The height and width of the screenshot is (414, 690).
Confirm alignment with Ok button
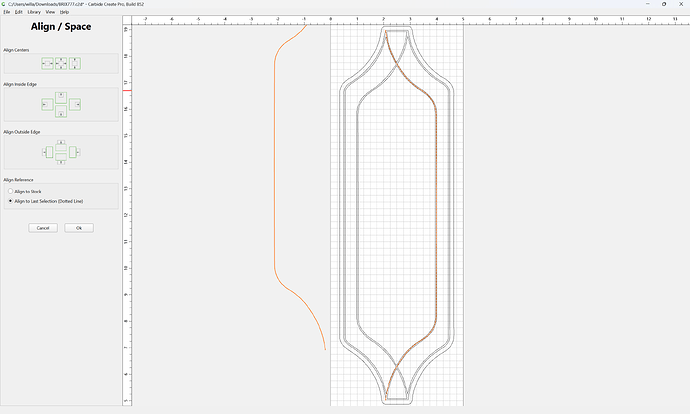click(79, 228)
